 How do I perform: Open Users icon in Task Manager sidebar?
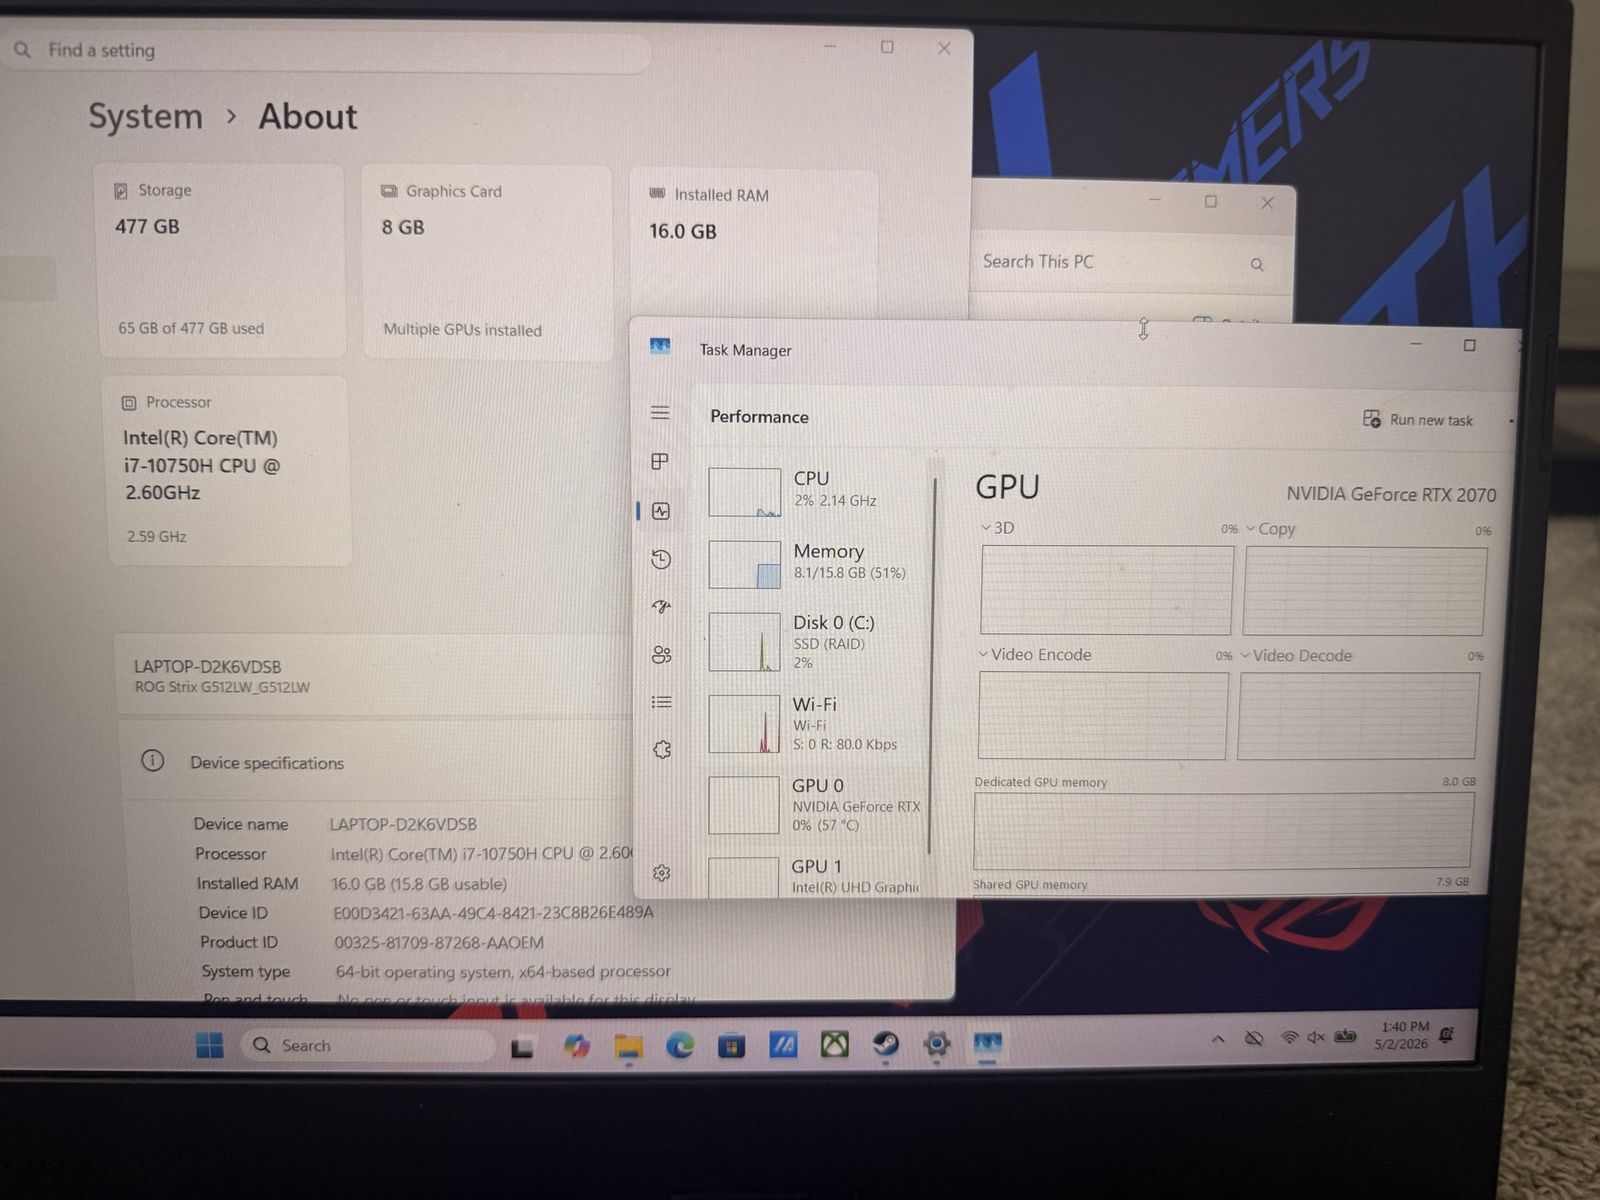tap(661, 655)
